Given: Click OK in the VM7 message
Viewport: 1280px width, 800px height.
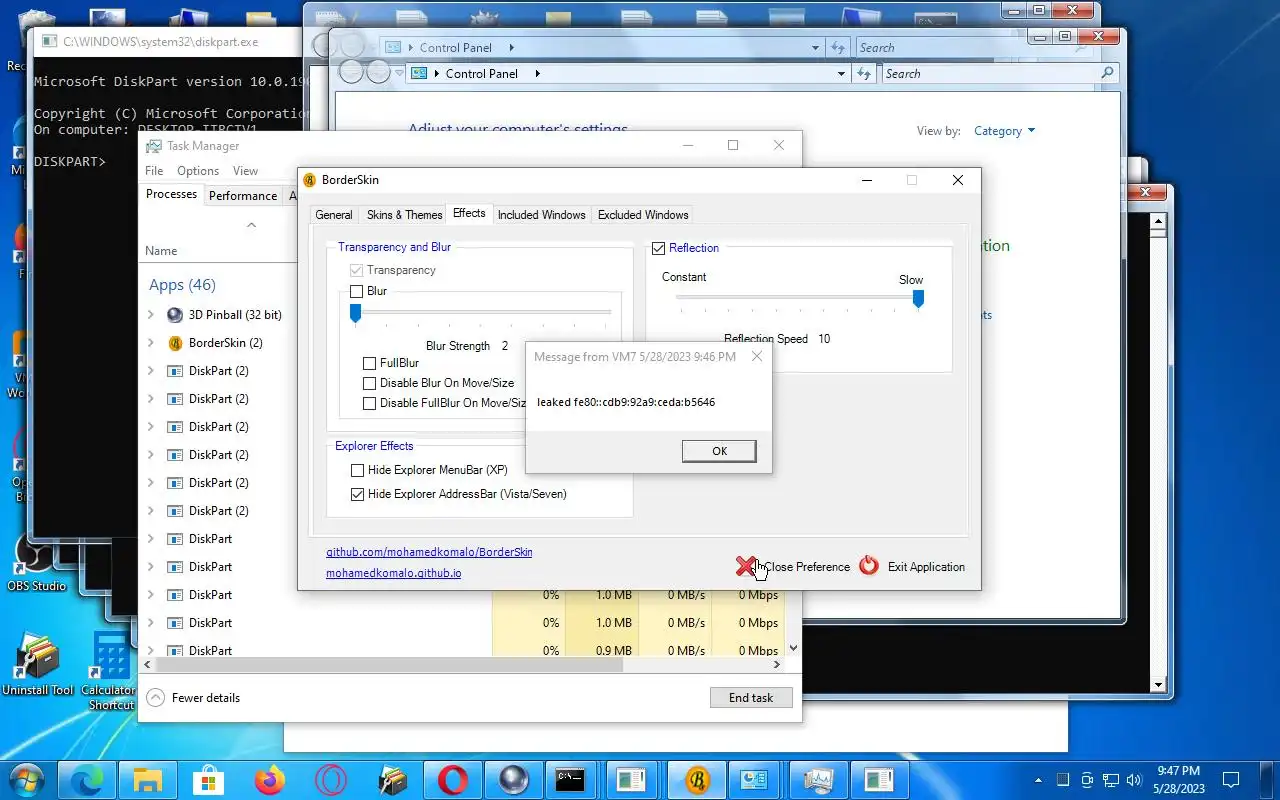Looking at the screenshot, I should 719,451.
